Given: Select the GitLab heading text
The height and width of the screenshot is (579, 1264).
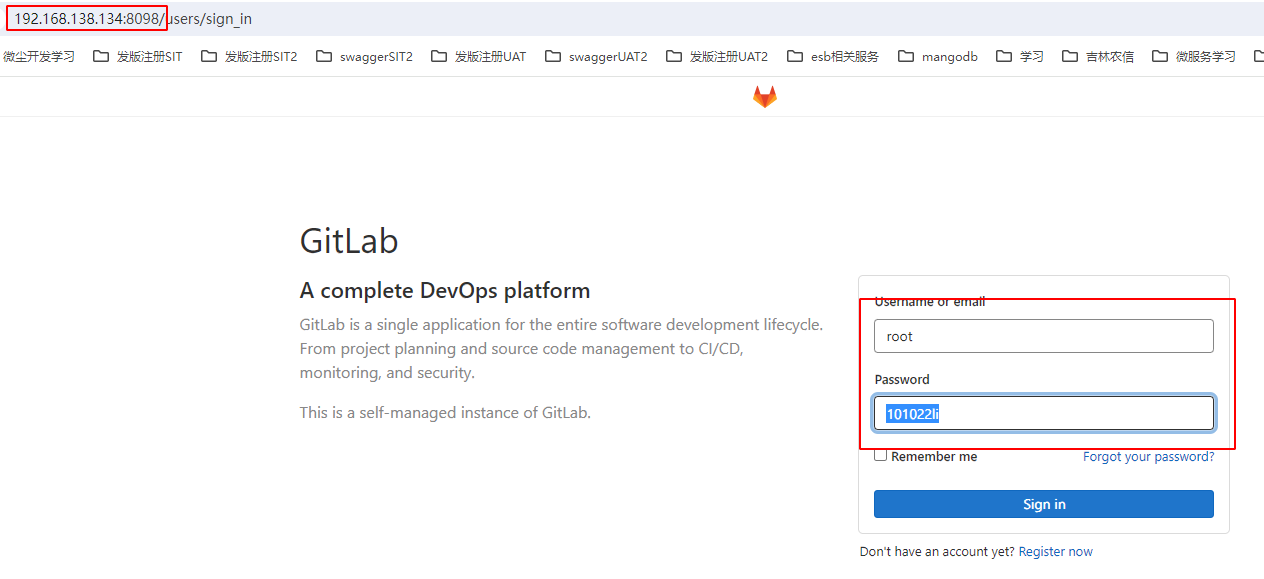Looking at the screenshot, I should 349,242.
